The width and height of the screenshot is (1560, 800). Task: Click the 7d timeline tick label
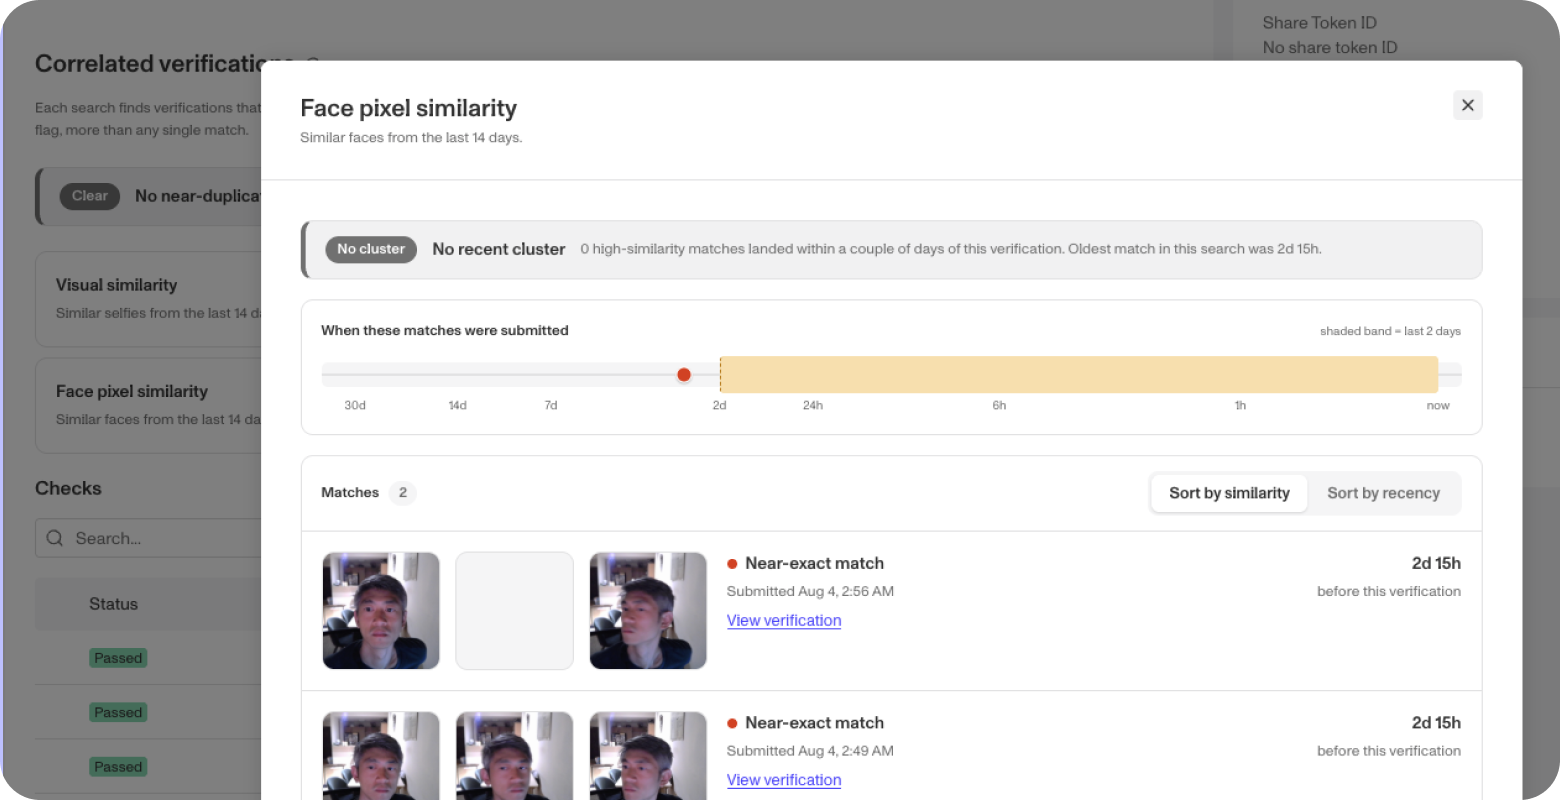551,405
